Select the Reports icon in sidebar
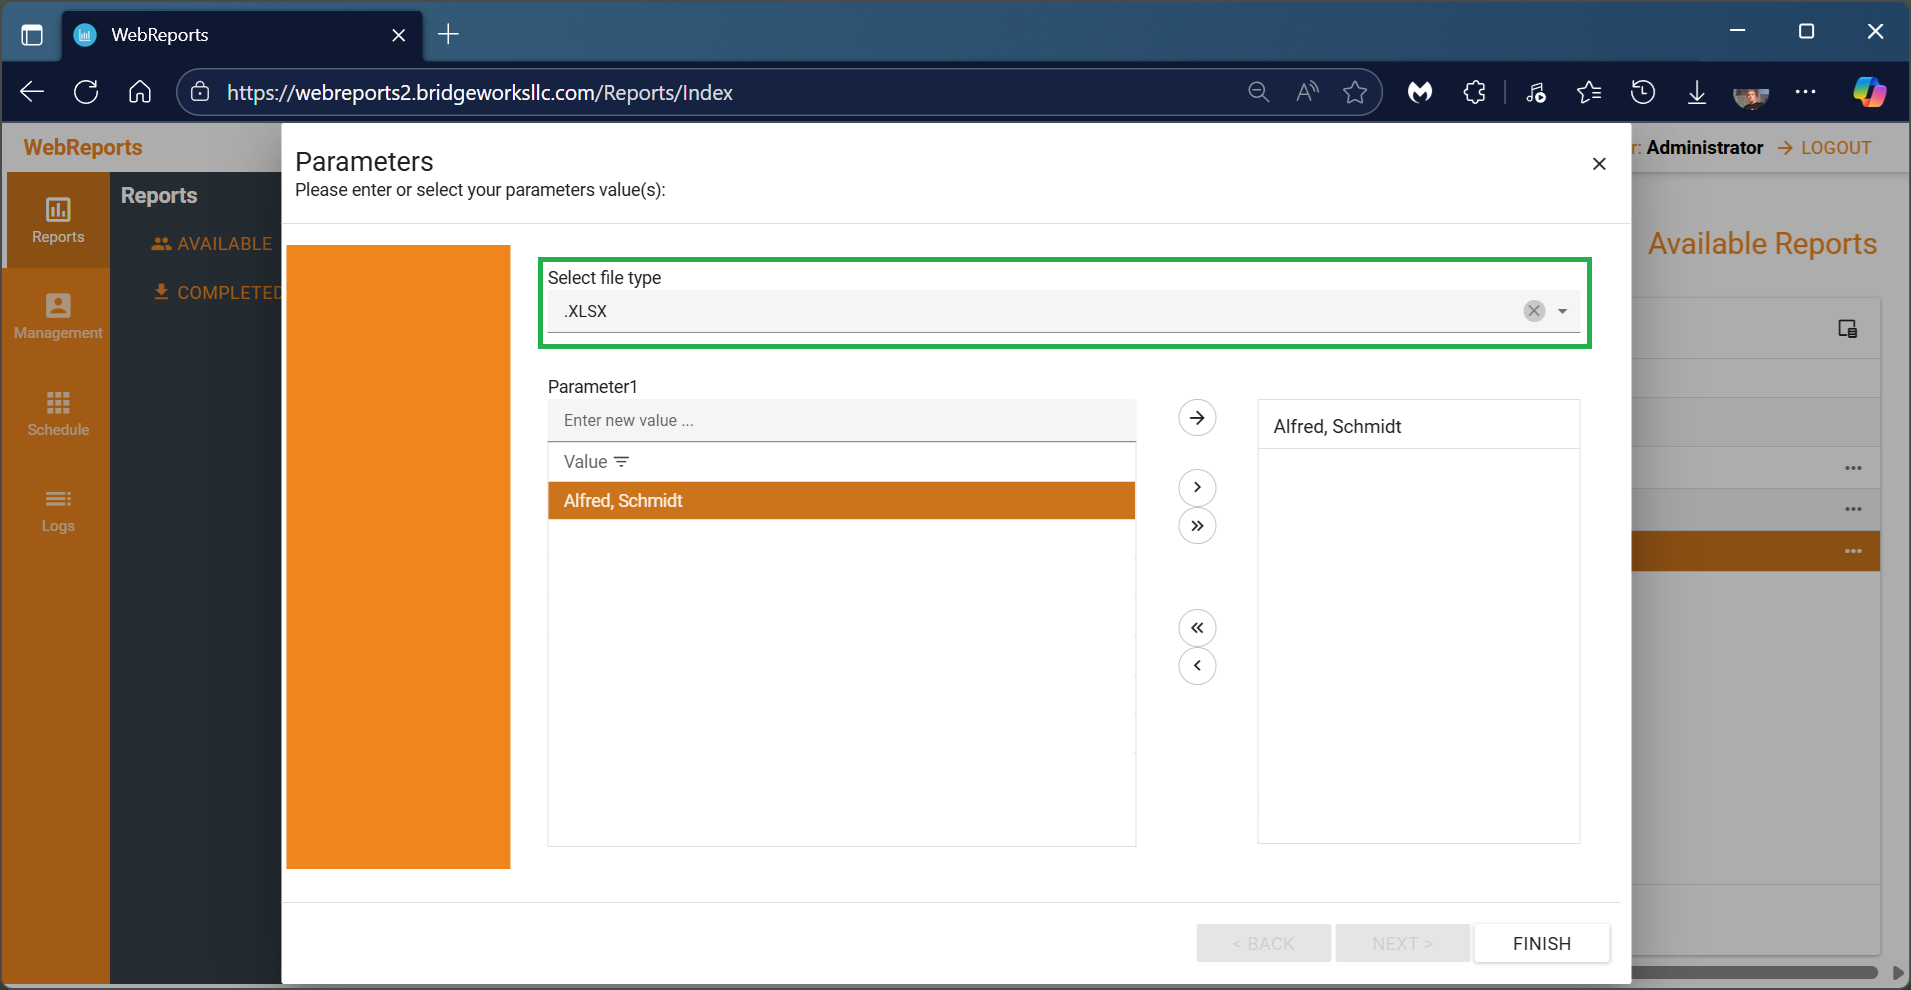 [x=57, y=220]
